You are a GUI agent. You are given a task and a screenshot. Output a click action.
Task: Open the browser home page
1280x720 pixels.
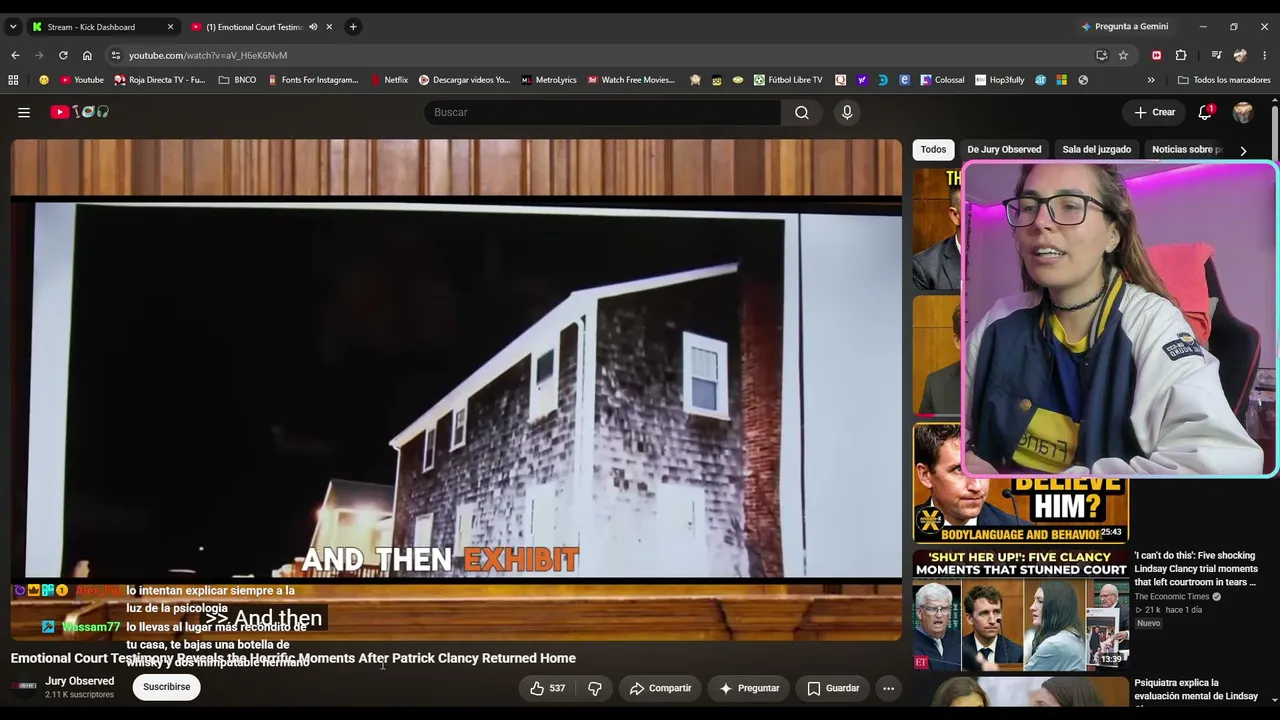[87, 55]
